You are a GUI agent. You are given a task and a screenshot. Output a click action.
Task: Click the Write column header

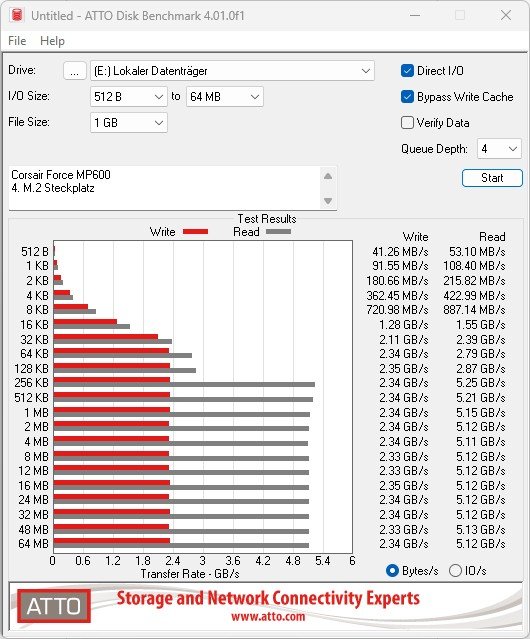[416, 237]
